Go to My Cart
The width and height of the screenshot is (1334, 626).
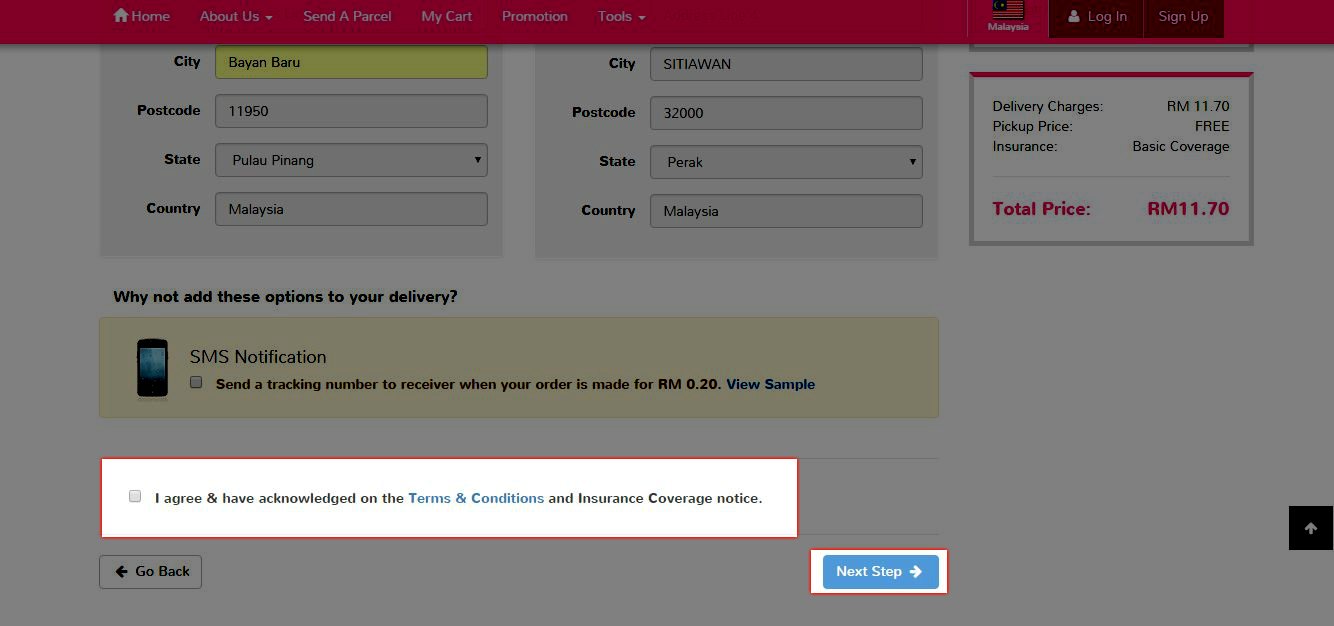pos(446,16)
